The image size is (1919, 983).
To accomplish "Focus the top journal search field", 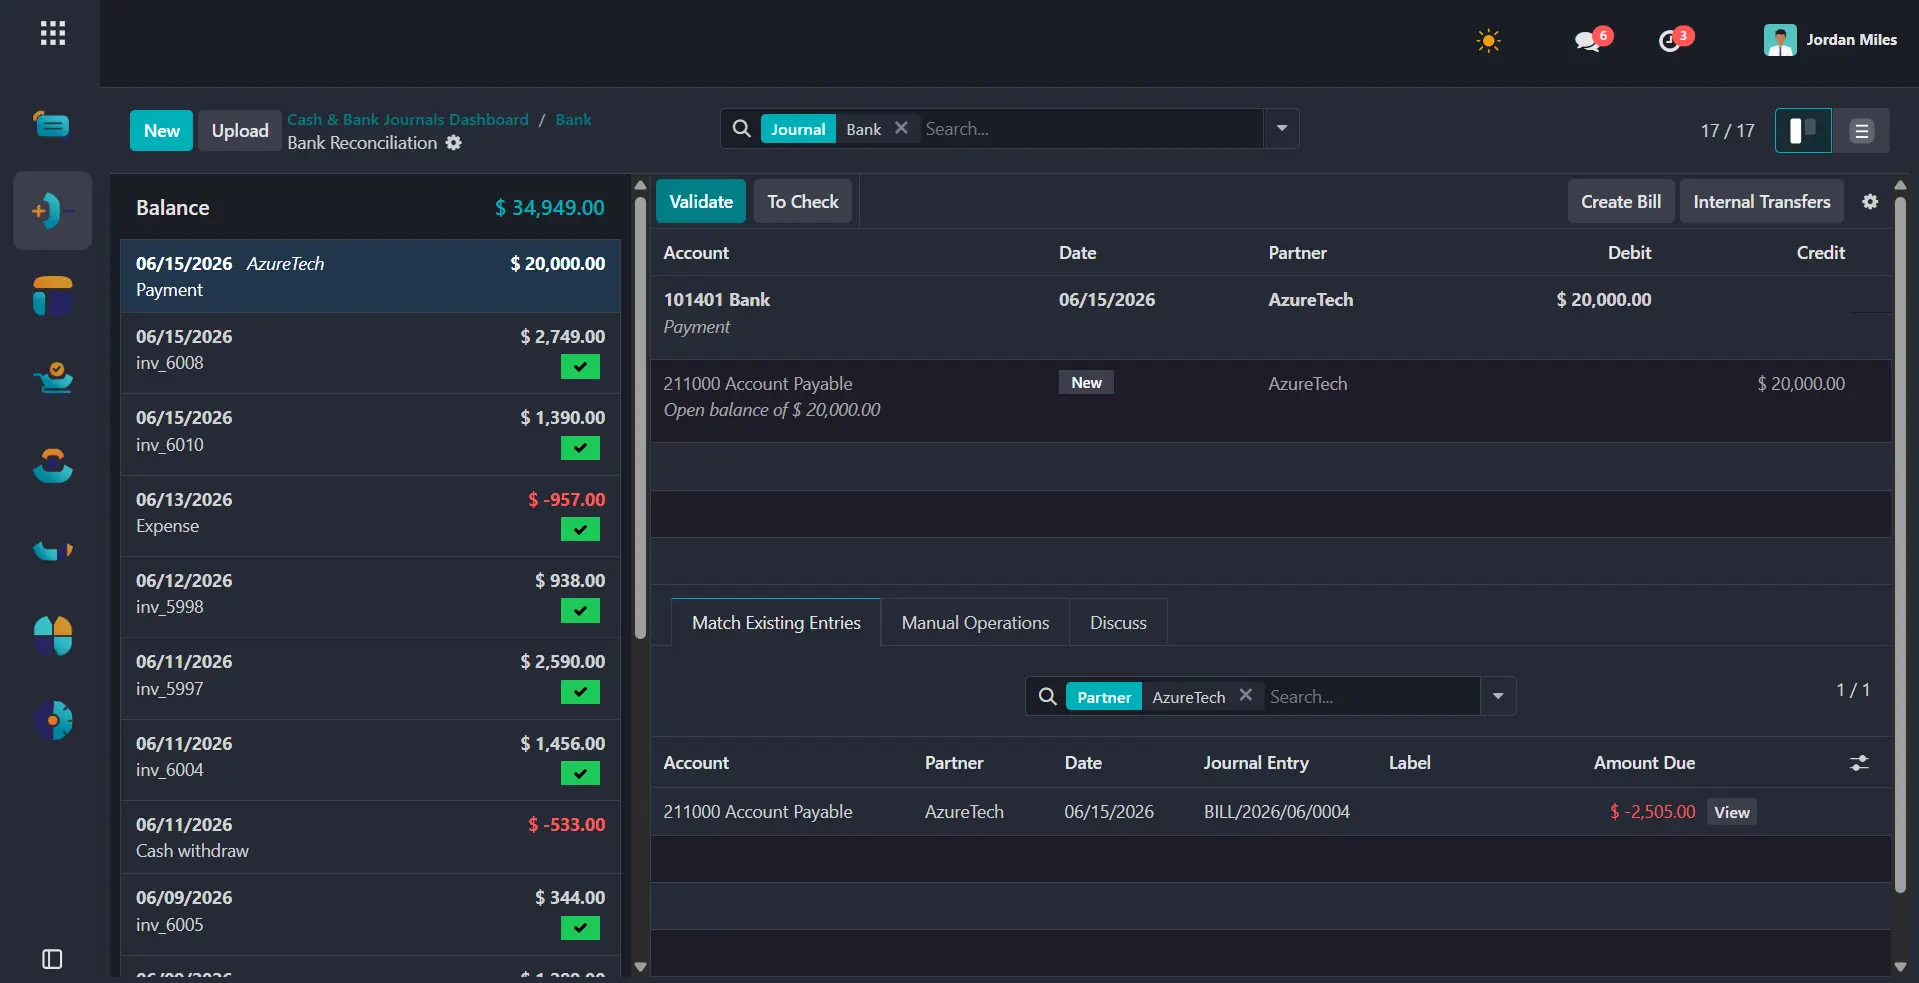I will point(1090,129).
